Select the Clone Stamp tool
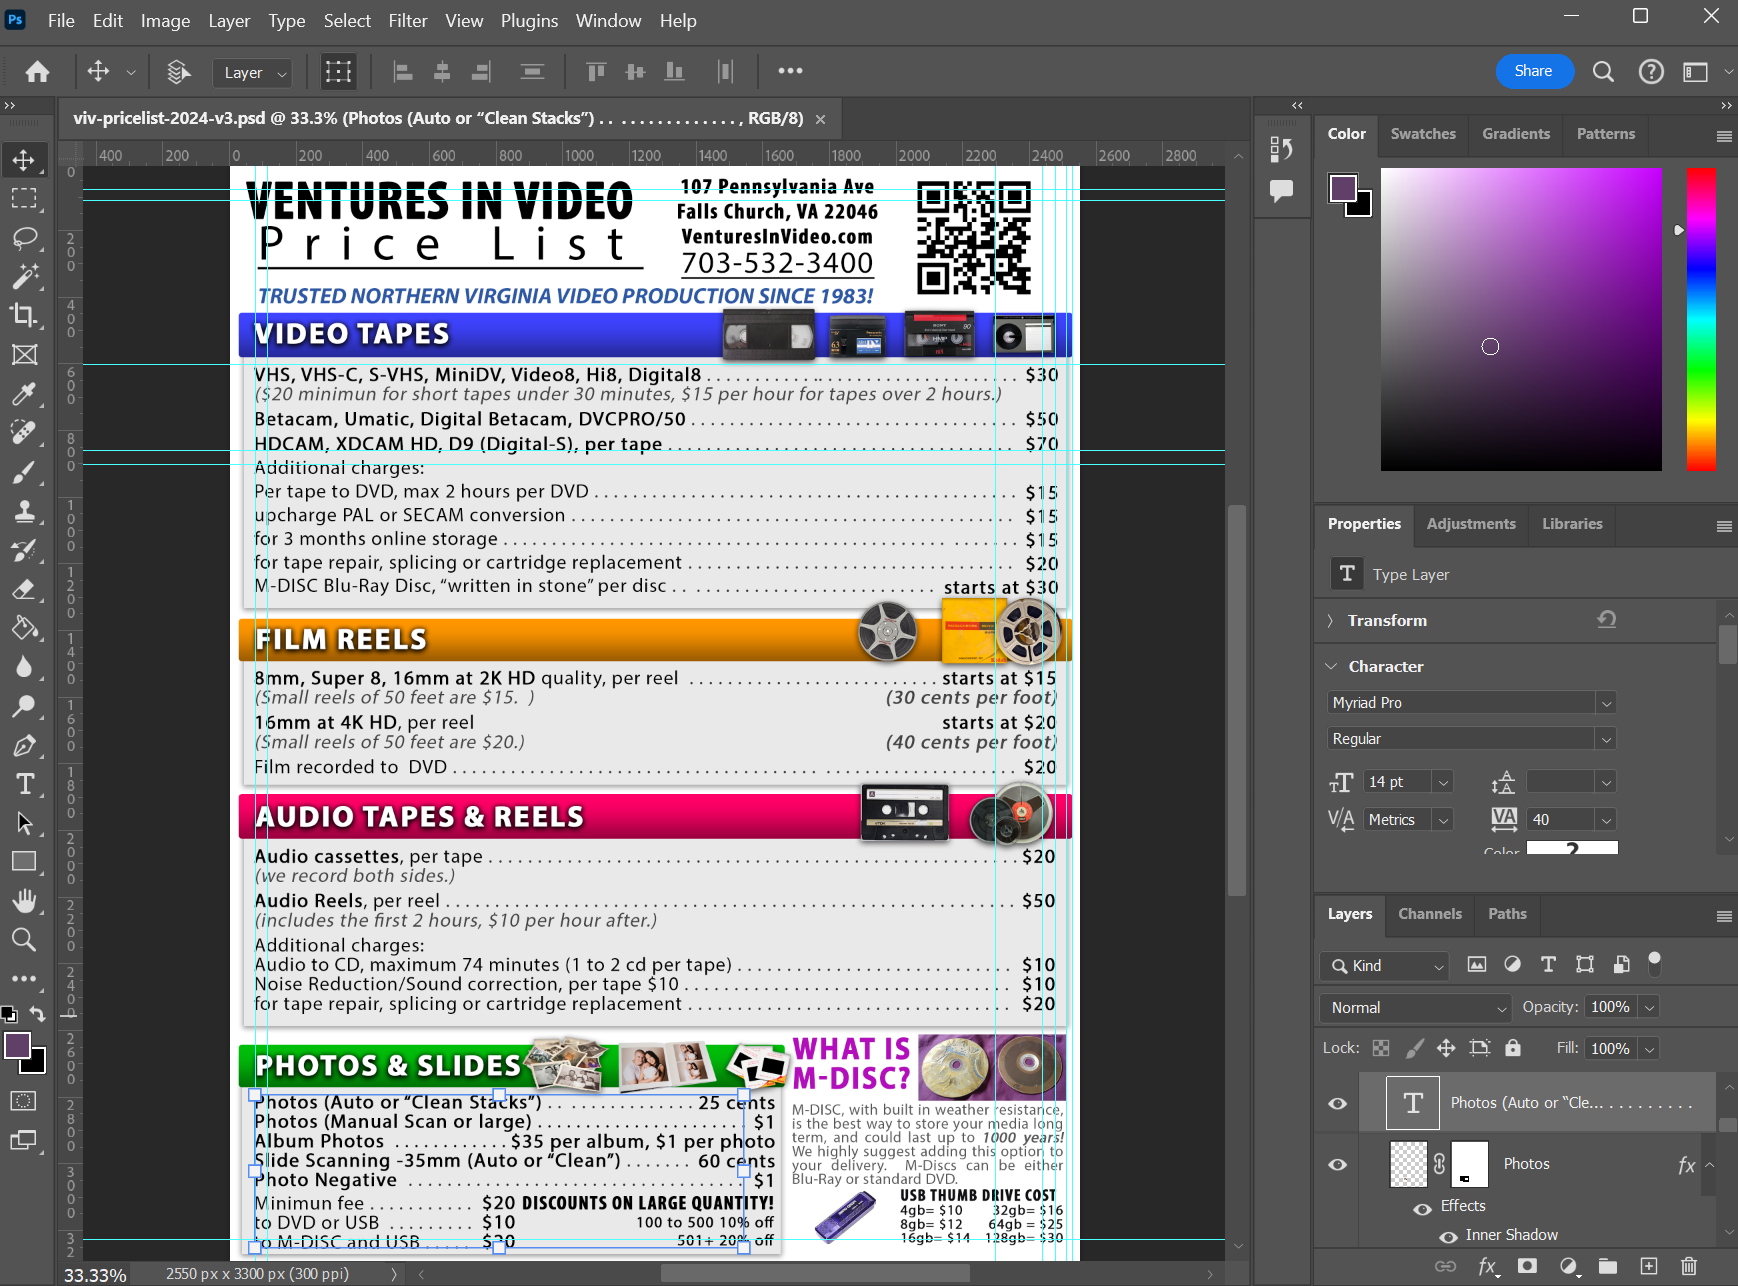The height and width of the screenshot is (1286, 1738). 24,511
